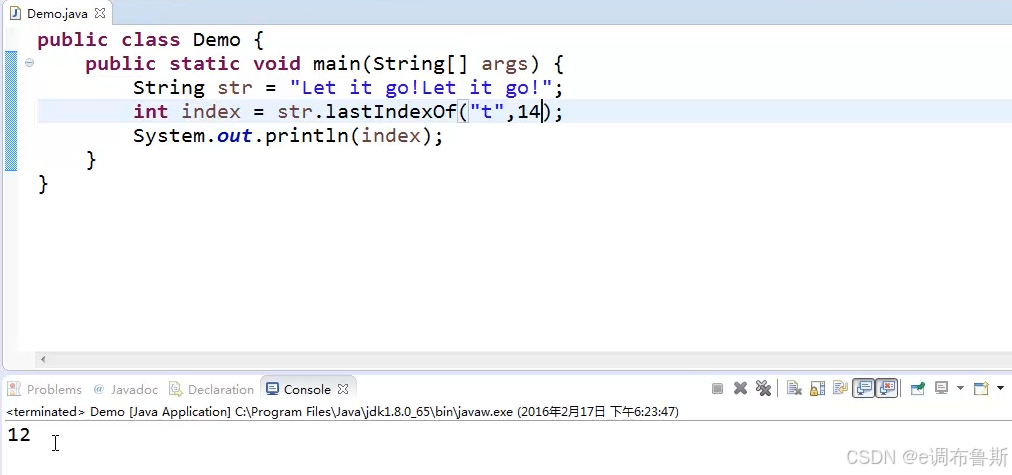Viewport: 1012px width, 475px height.
Task: Toggle show console when standard error changes
Action: (887, 389)
